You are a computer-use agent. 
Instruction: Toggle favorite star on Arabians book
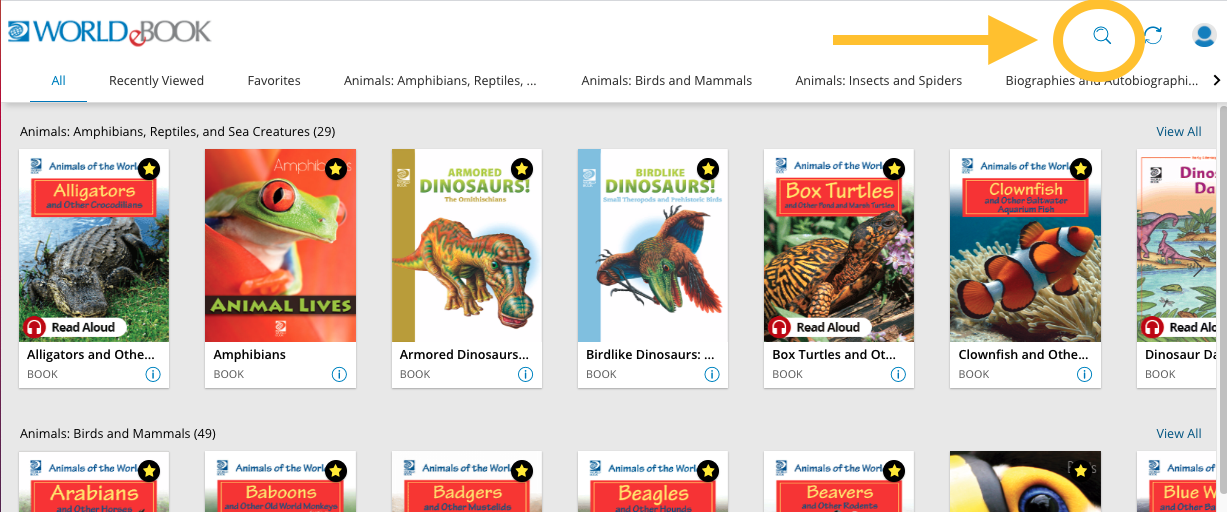(149, 471)
